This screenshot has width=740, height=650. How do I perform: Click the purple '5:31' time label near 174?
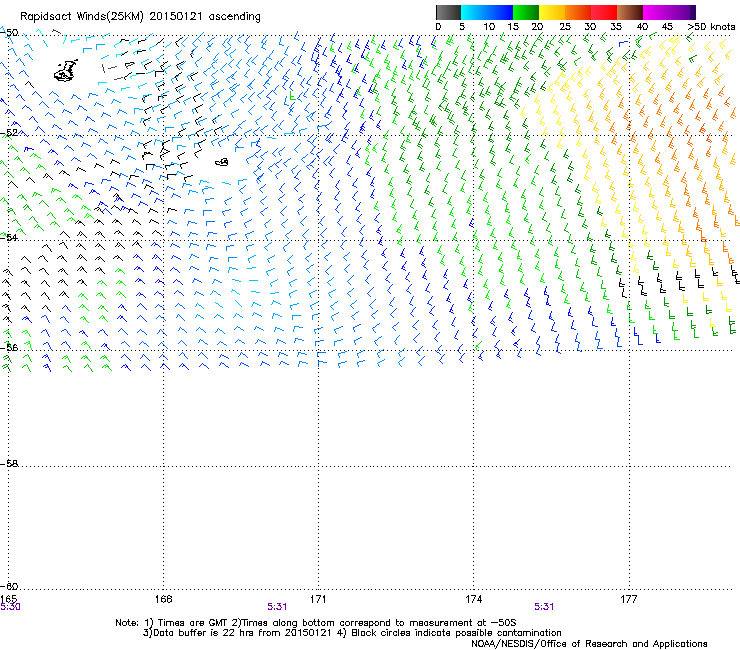tap(544, 607)
